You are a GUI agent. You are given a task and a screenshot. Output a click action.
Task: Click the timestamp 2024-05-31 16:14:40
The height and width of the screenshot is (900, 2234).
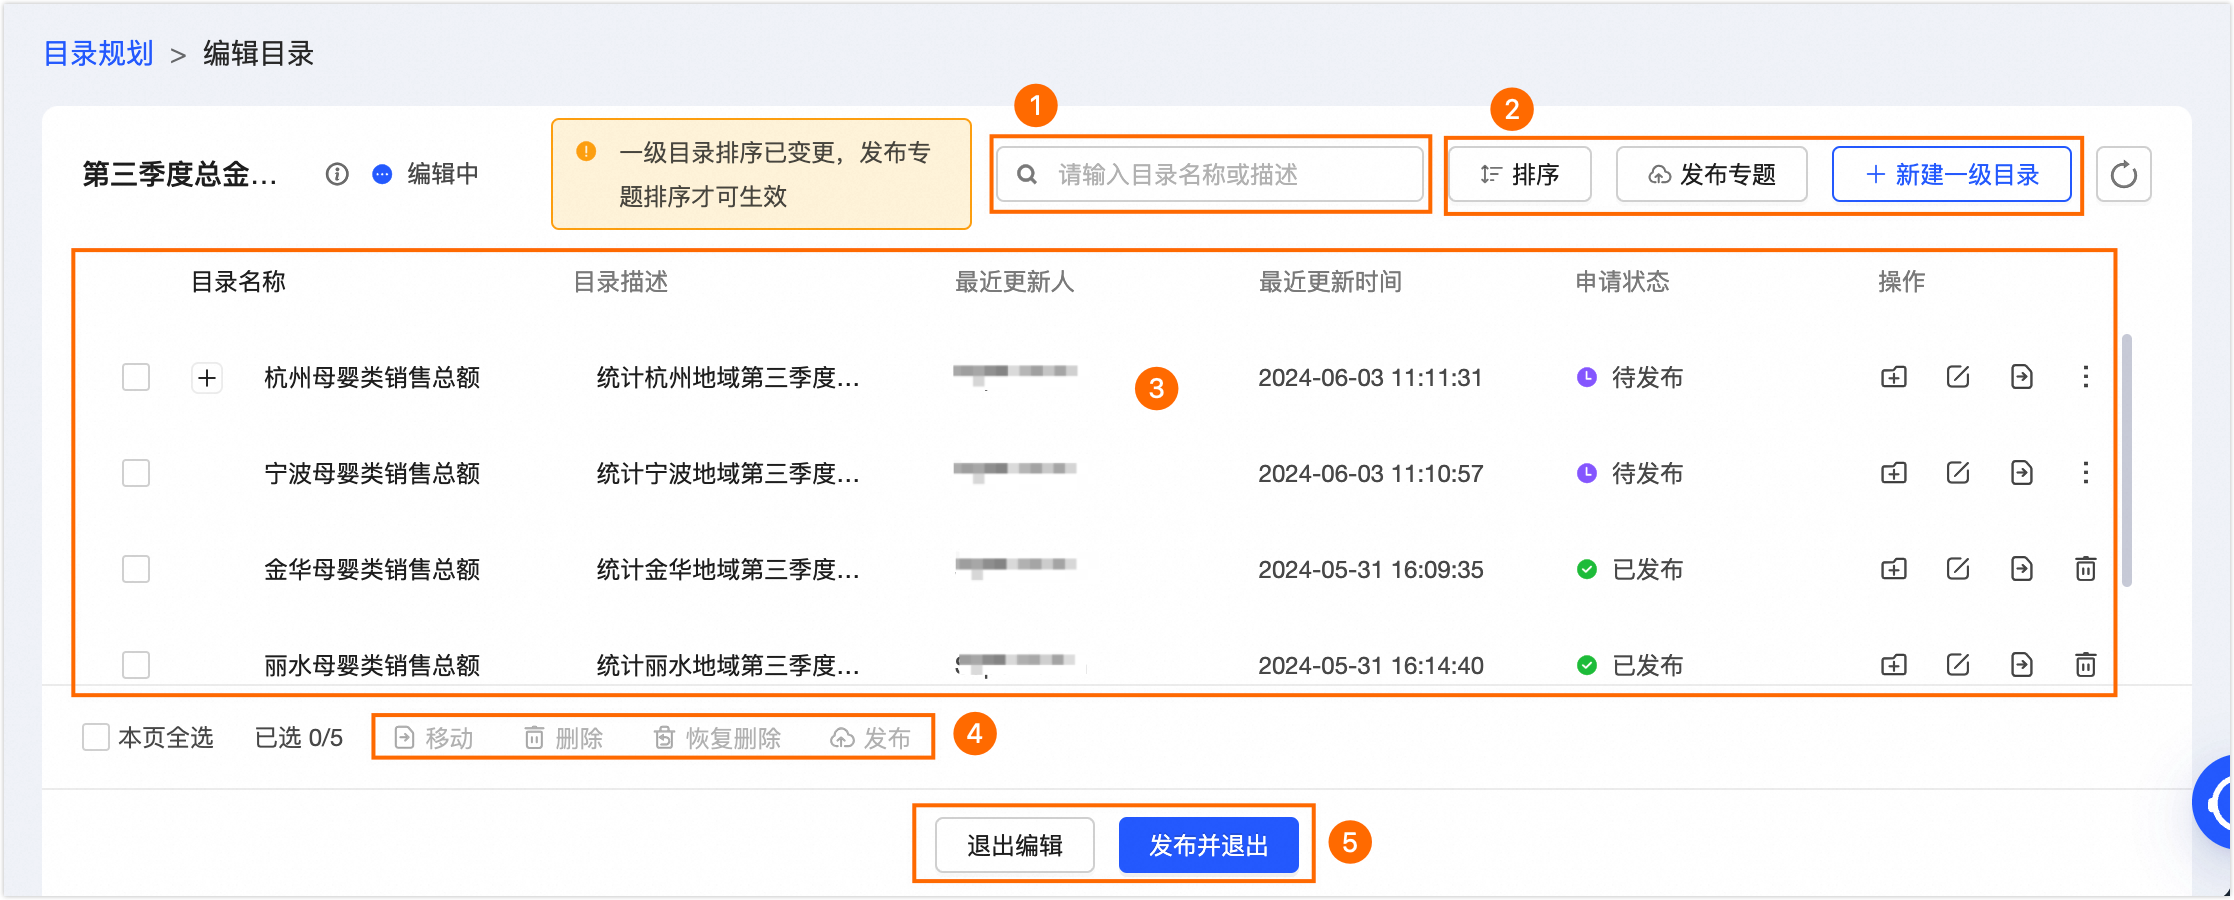click(1371, 665)
